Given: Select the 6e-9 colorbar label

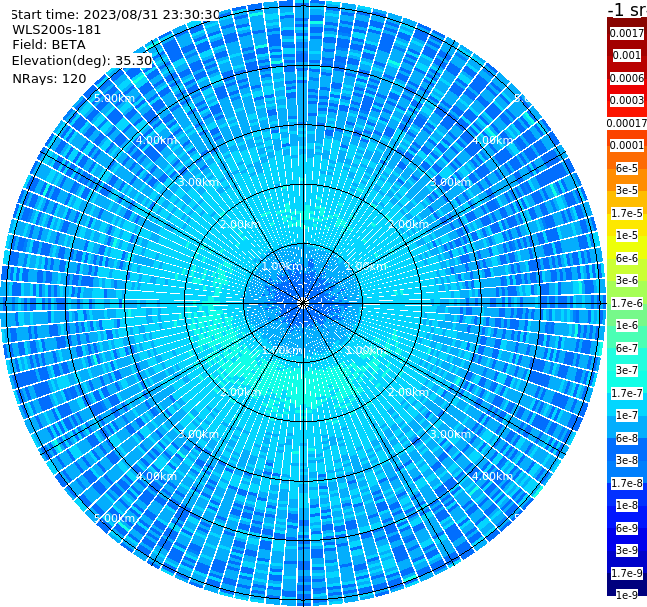Looking at the screenshot, I should (627, 528).
